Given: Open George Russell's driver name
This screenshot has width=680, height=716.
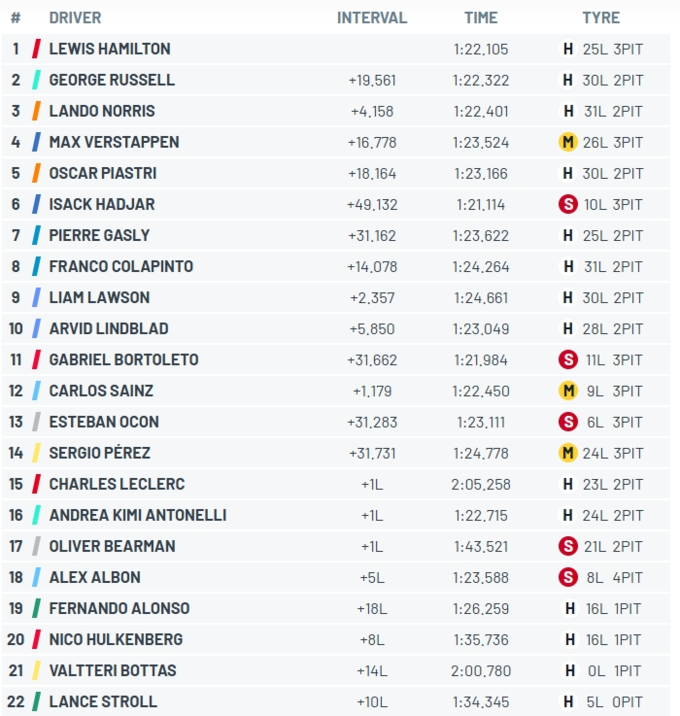Looking at the screenshot, I should click(x=112, y=80).
